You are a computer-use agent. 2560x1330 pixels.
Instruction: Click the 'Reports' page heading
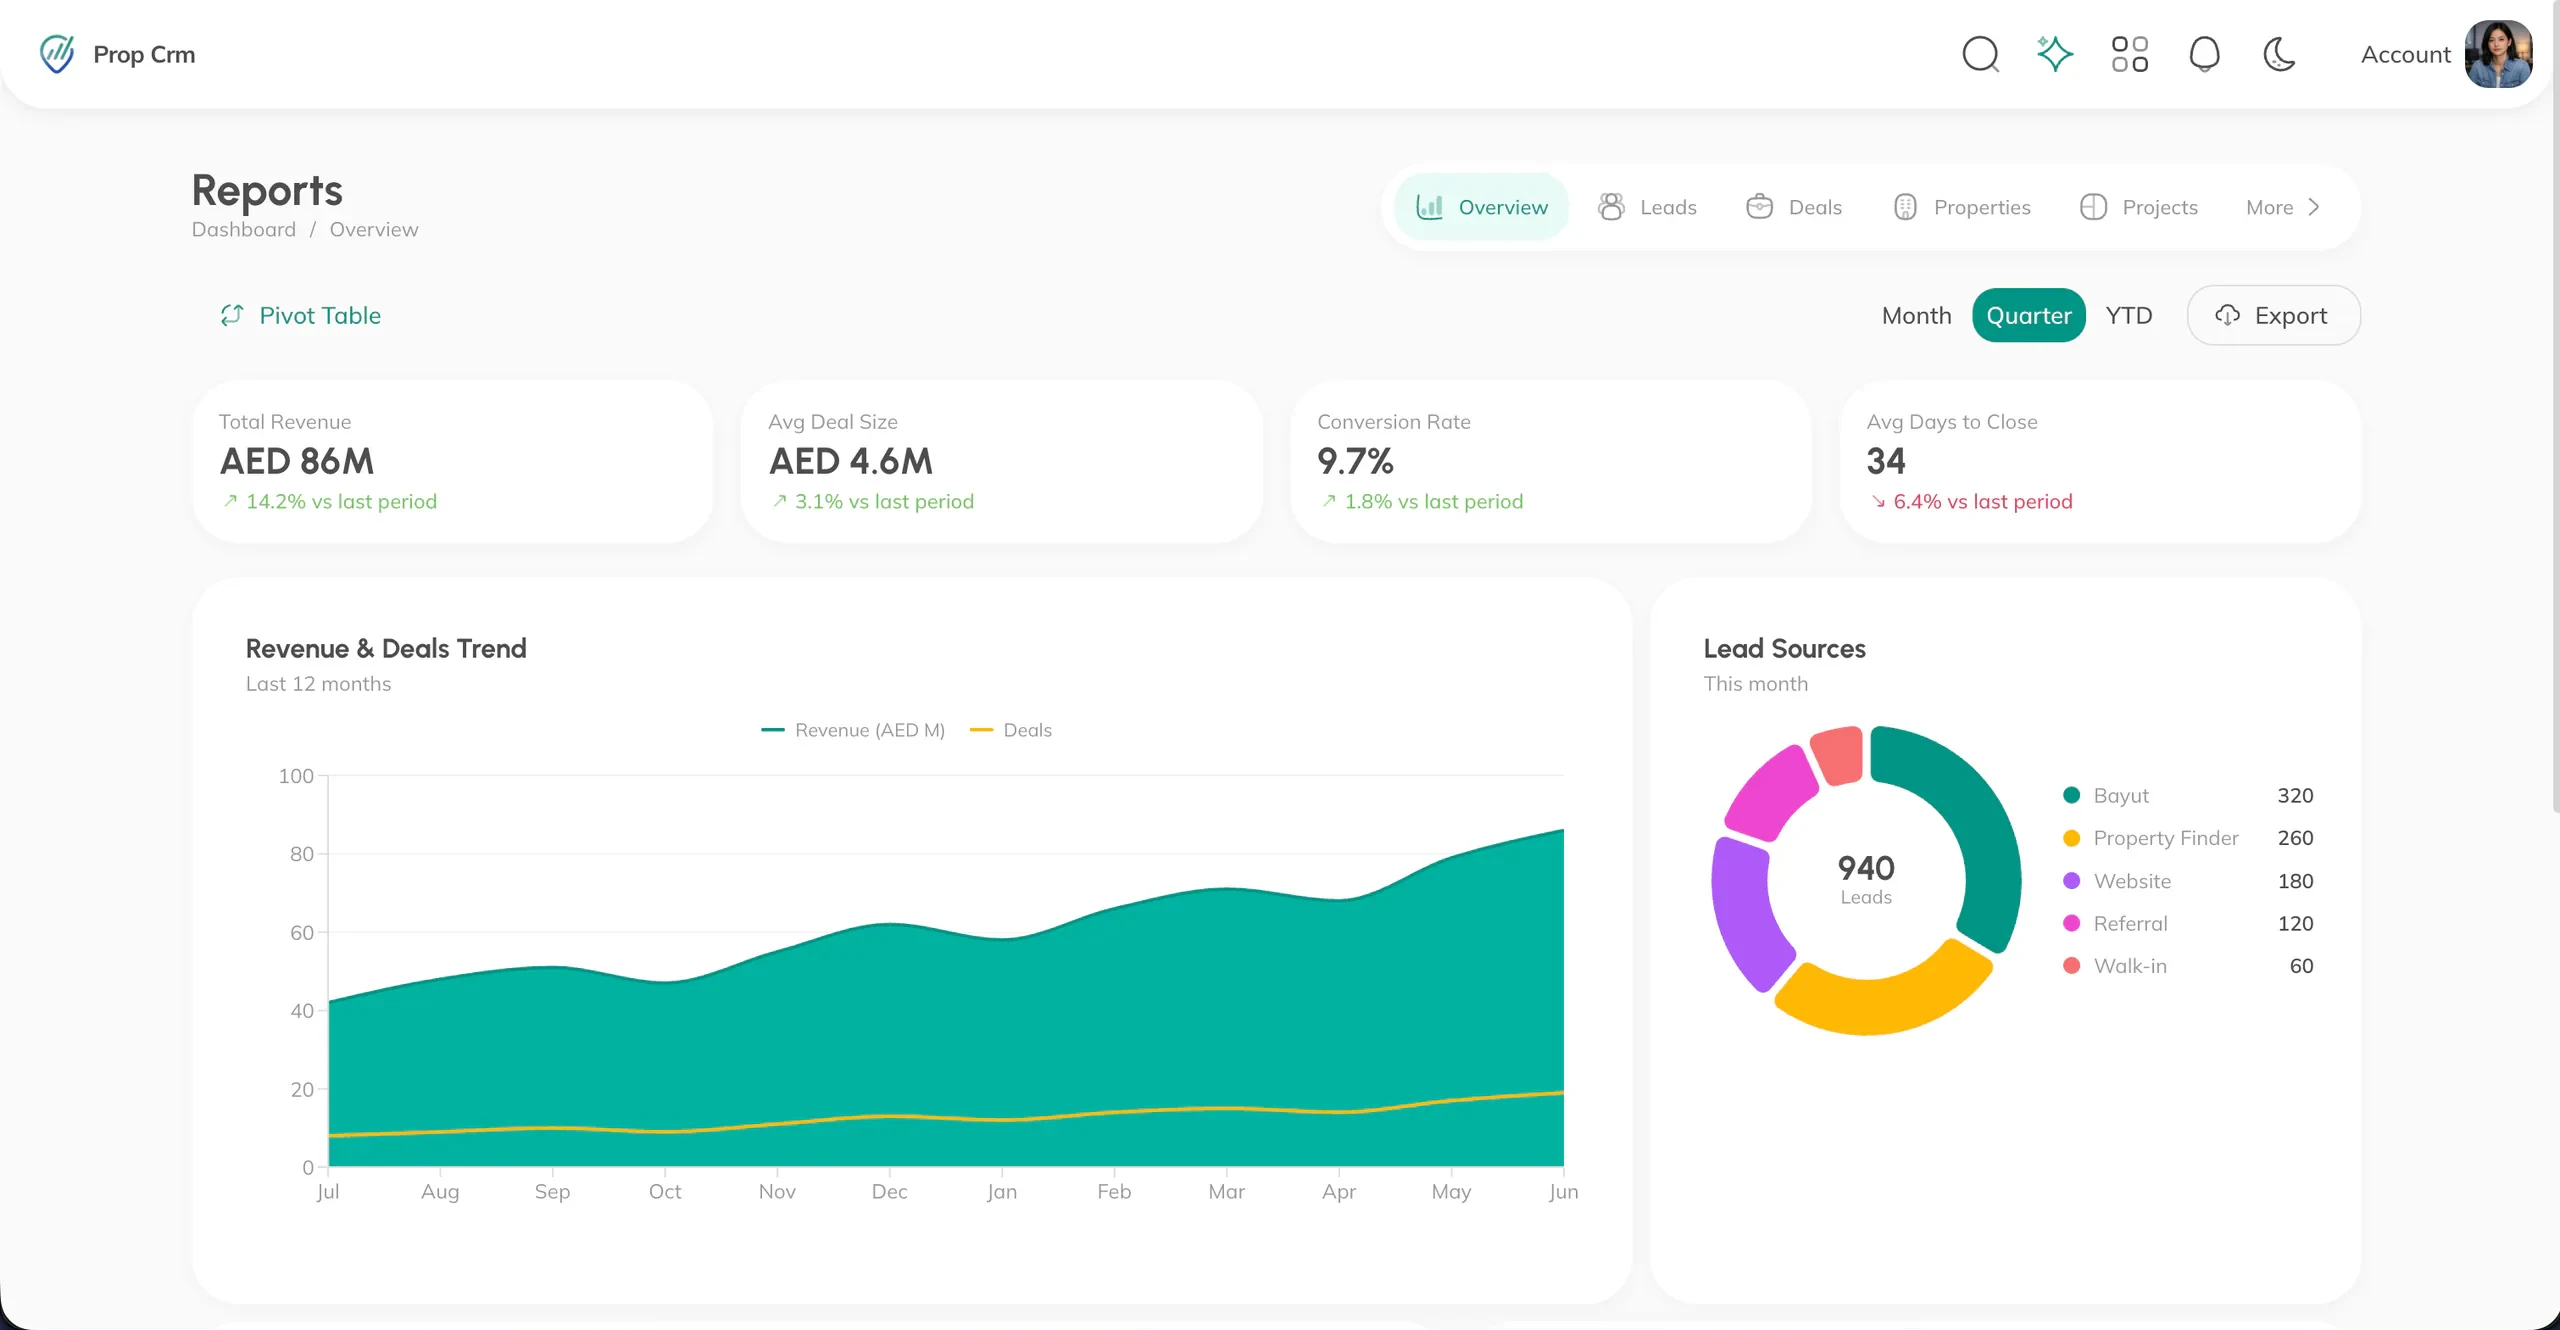point(266,190)
